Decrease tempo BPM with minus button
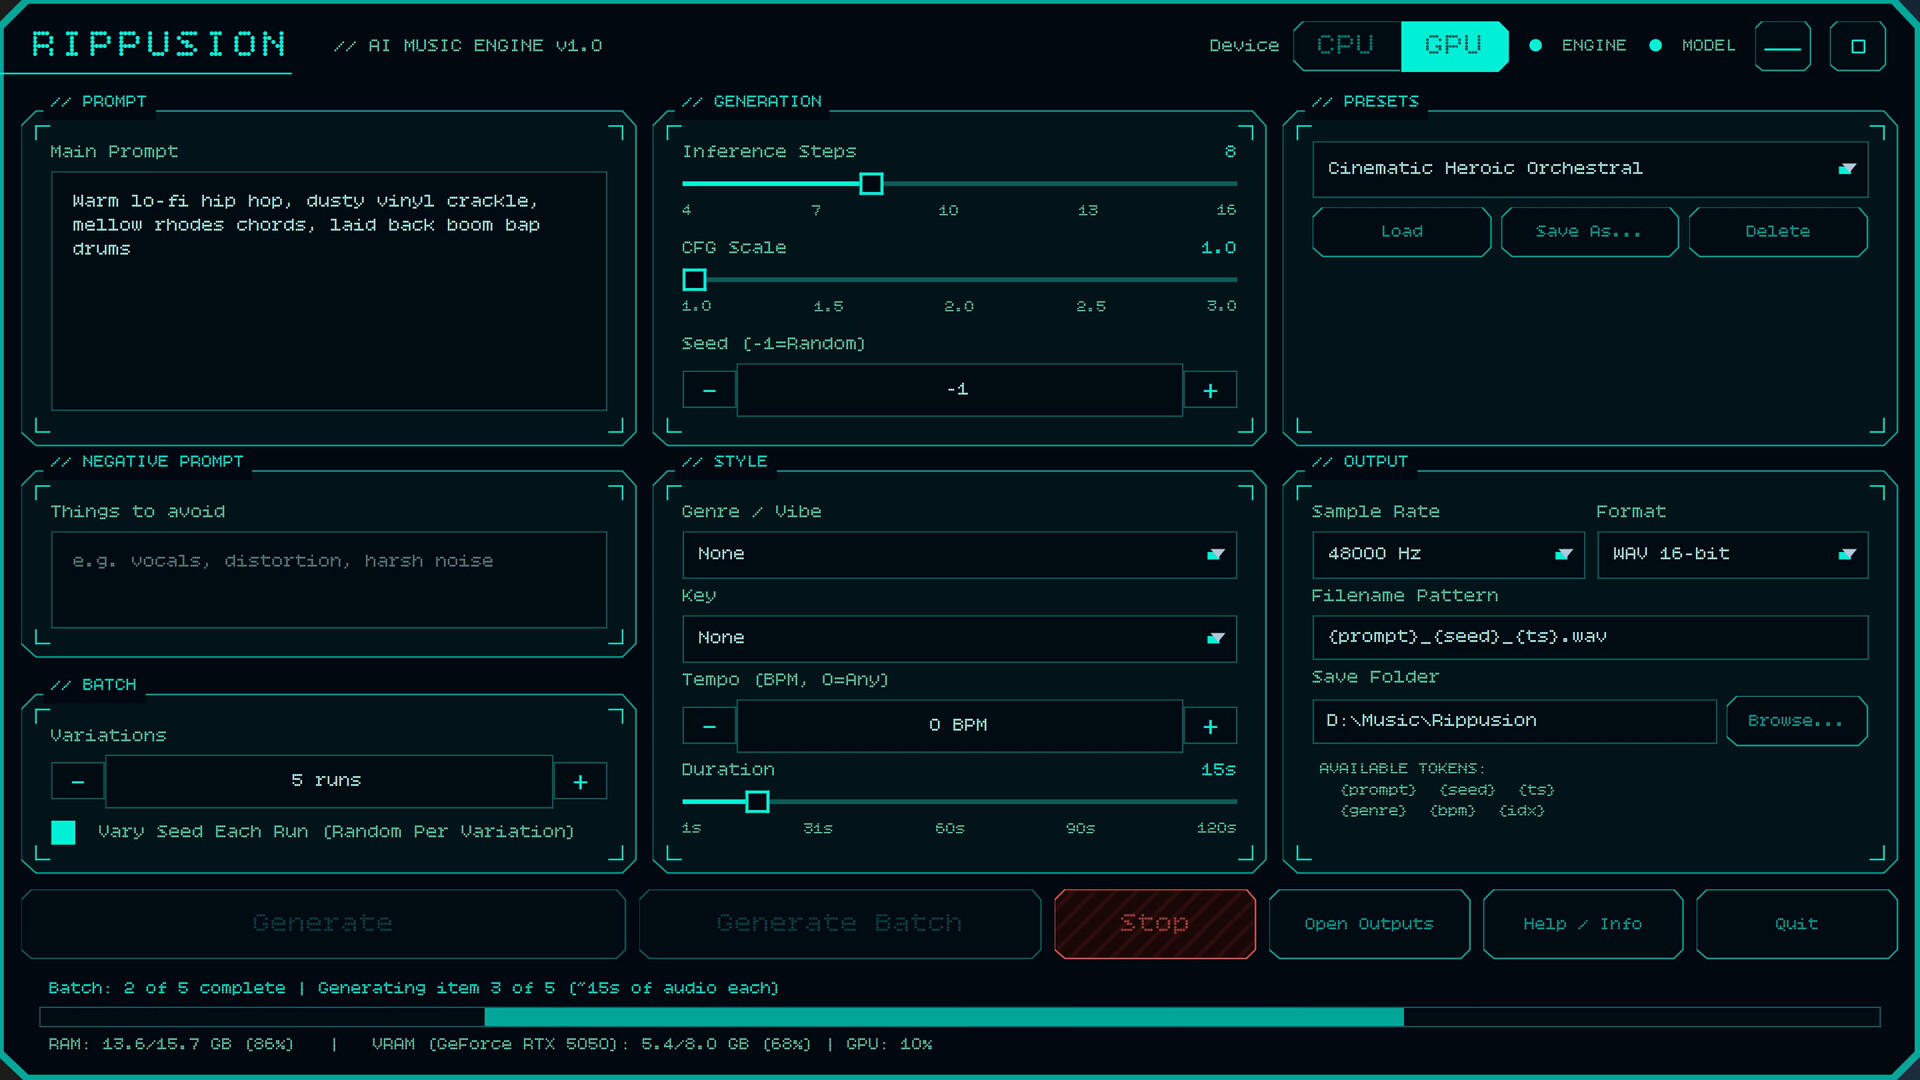The height and width of the screenshot is (1080, 1920). [x=709, y=726]
